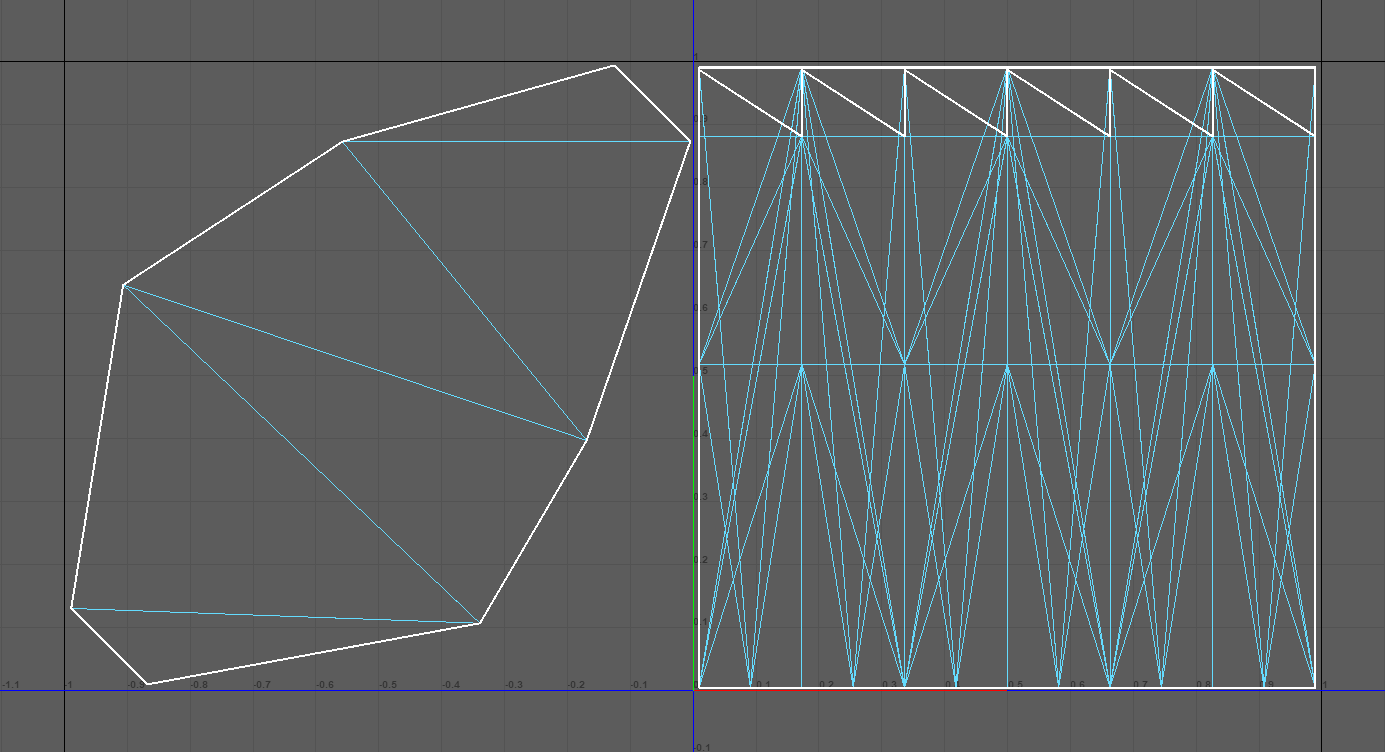Select rightmost vertex of the left UV polygon
This screenshot has width=1385, height=752.
pos(690,141)
